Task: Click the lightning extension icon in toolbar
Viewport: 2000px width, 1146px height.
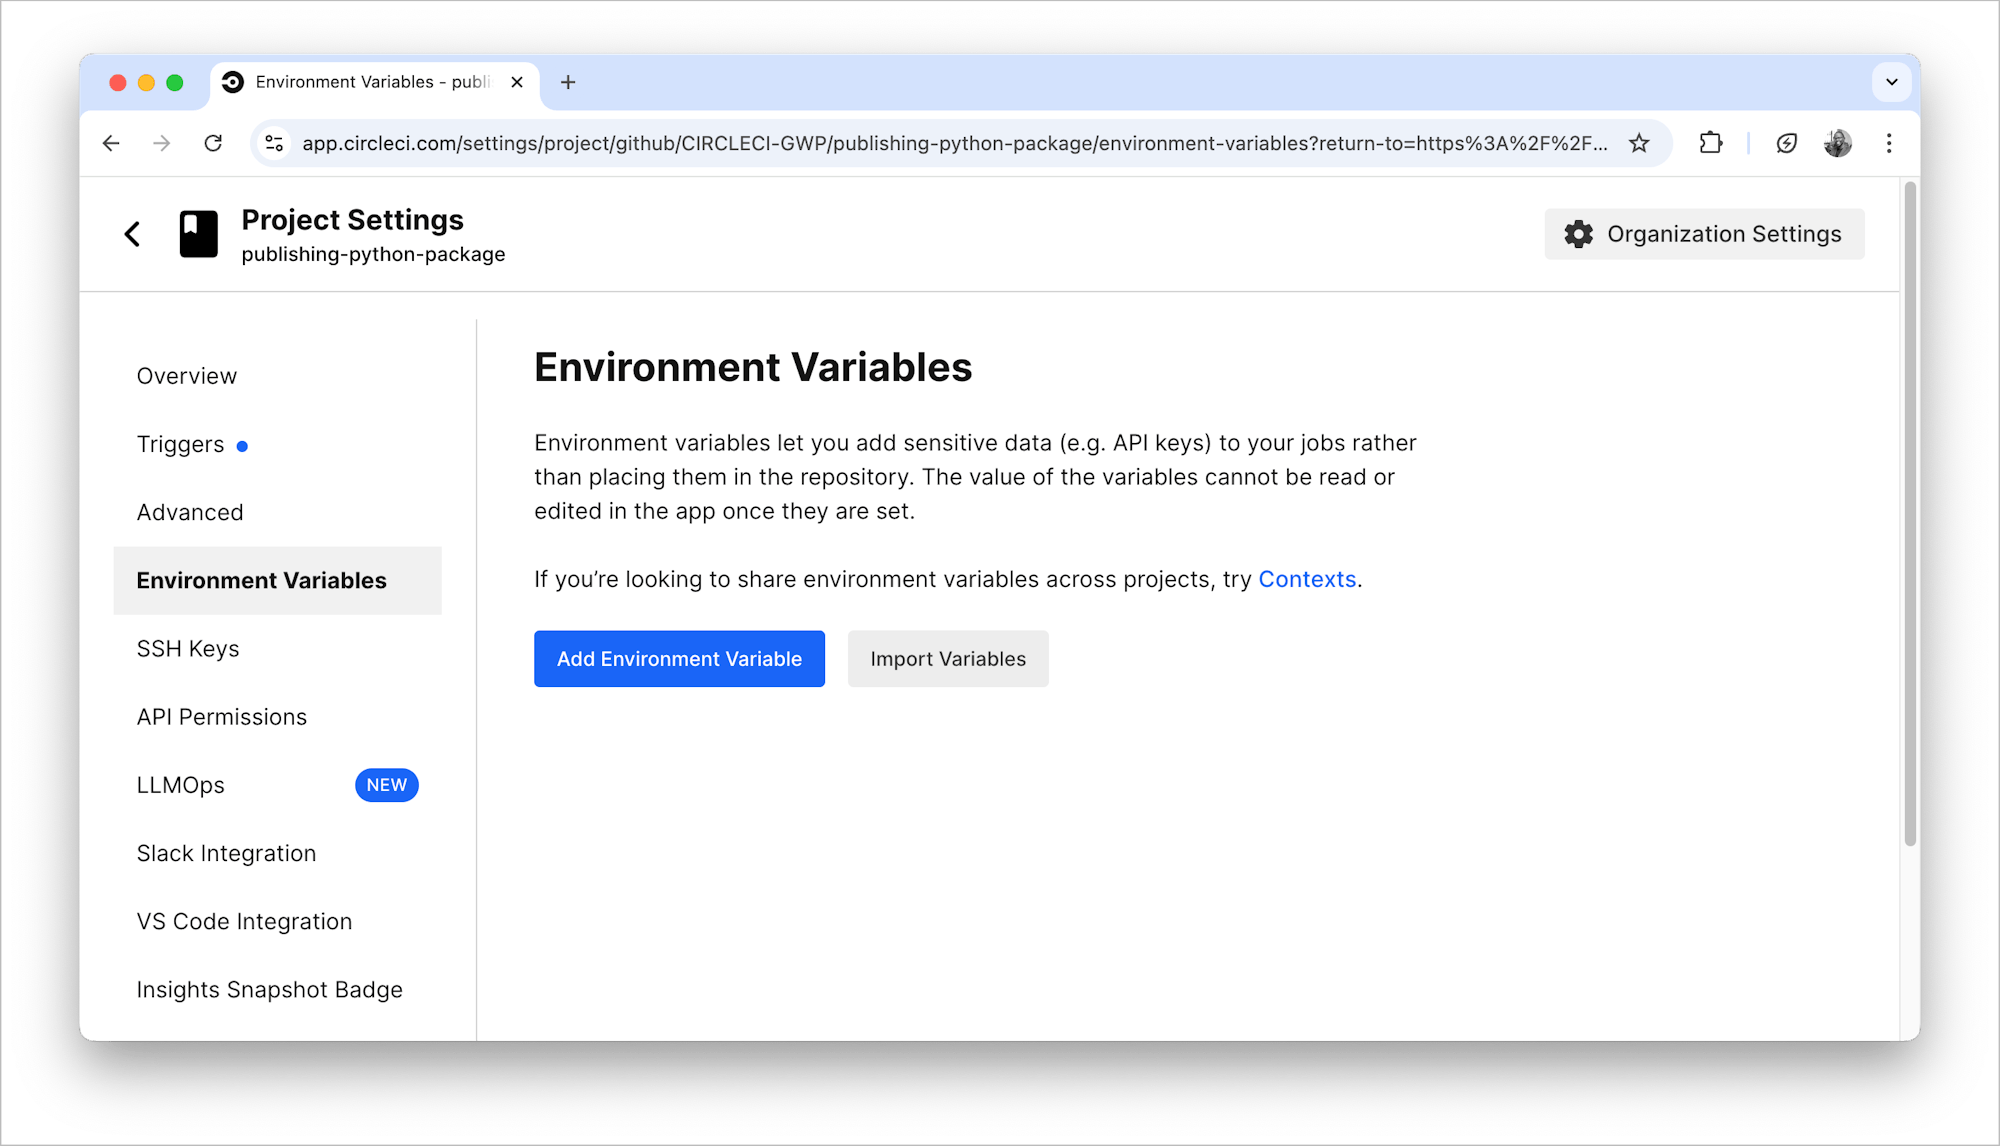Action: pos(1786,143)
